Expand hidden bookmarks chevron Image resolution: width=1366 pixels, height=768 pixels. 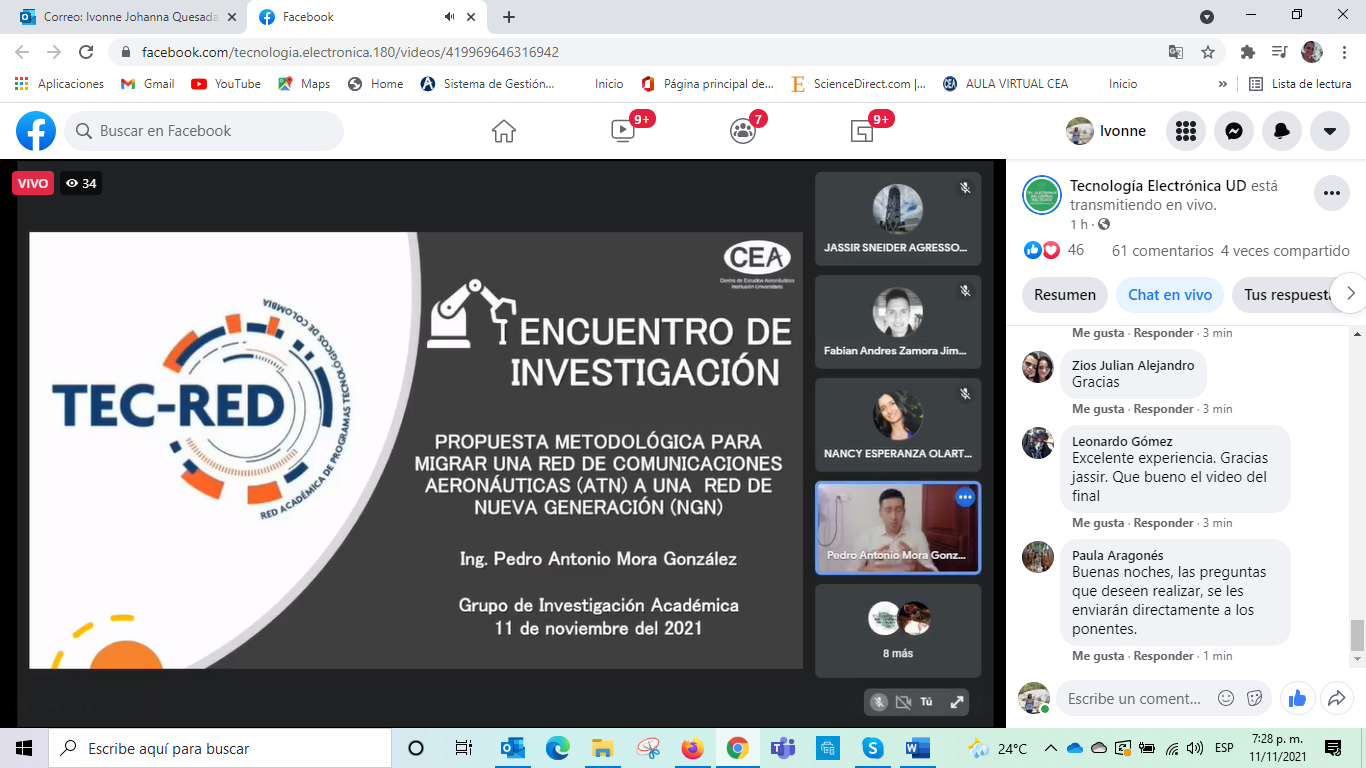1222,84
